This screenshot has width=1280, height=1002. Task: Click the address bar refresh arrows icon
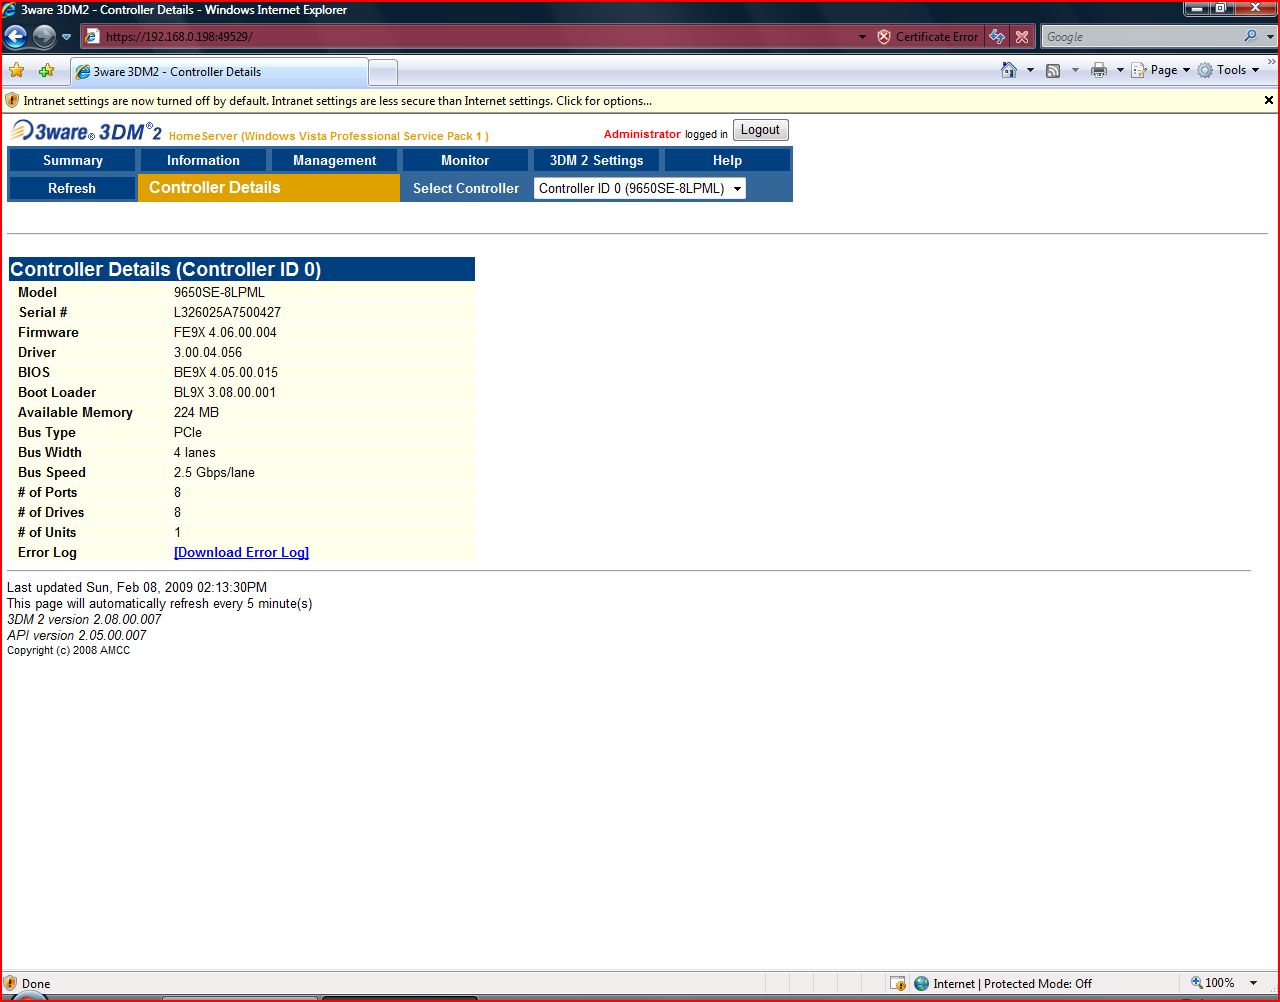[x=997, y=37]
